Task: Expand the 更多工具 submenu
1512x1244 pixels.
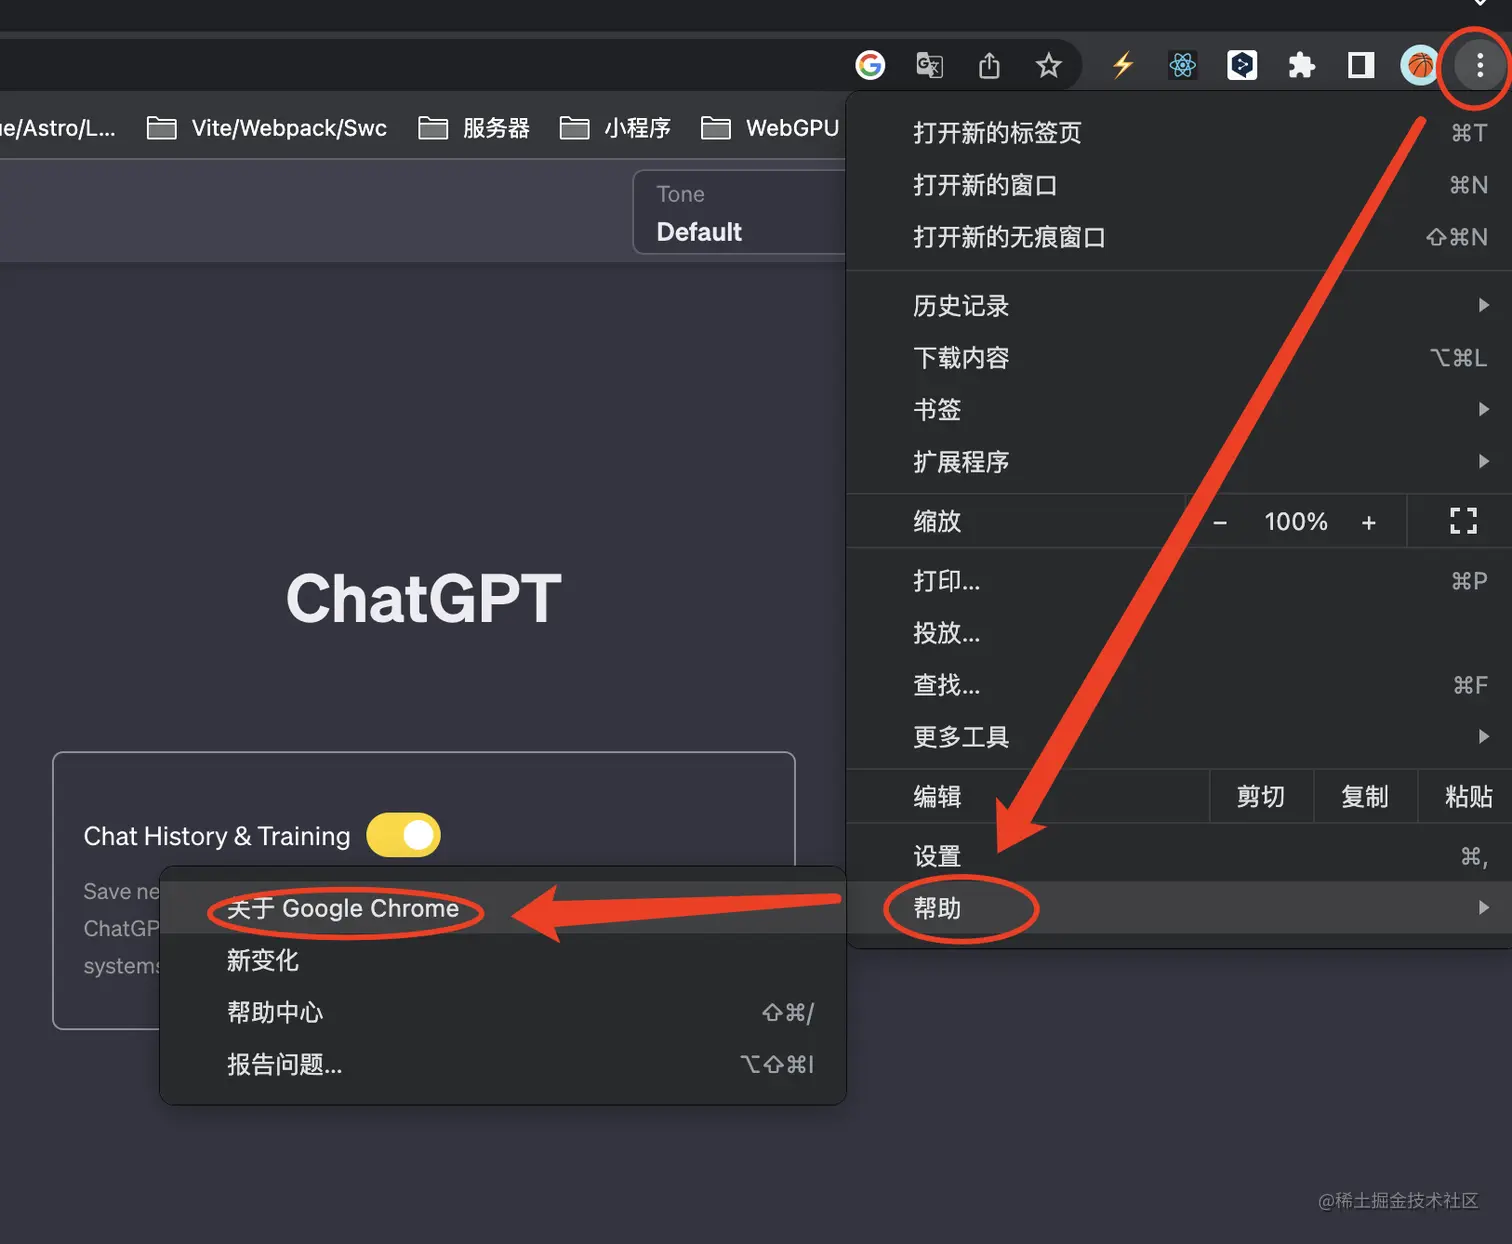Action: [x=1179, y=737]
